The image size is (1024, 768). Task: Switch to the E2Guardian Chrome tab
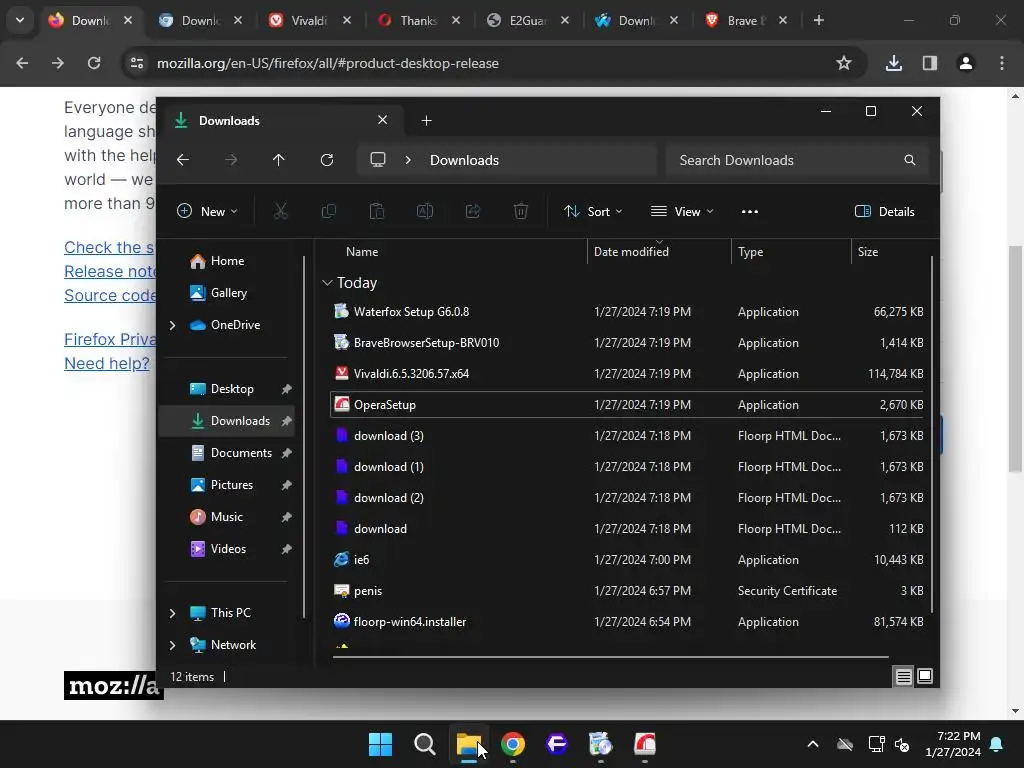(528, 20)
